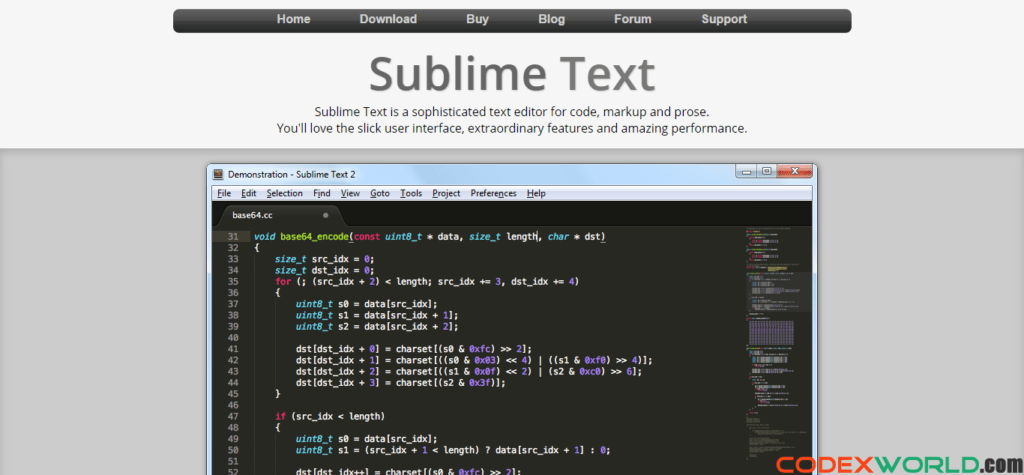Close the Demonstration - Sublime Text 2 window
The height and width of the screenshot is (475, 1024).
click(x=794, y=171)
